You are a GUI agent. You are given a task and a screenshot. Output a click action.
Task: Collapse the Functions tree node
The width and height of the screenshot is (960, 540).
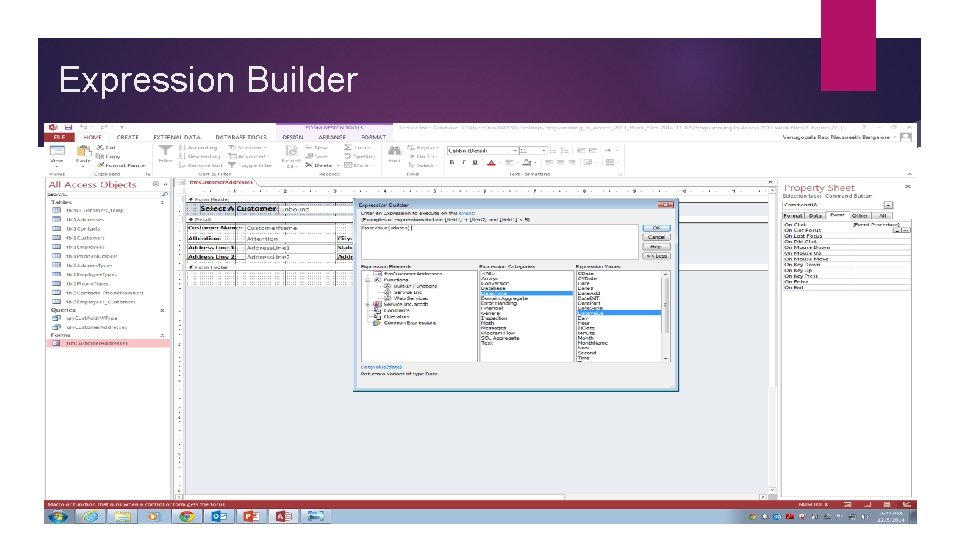(x=368, y=280)
